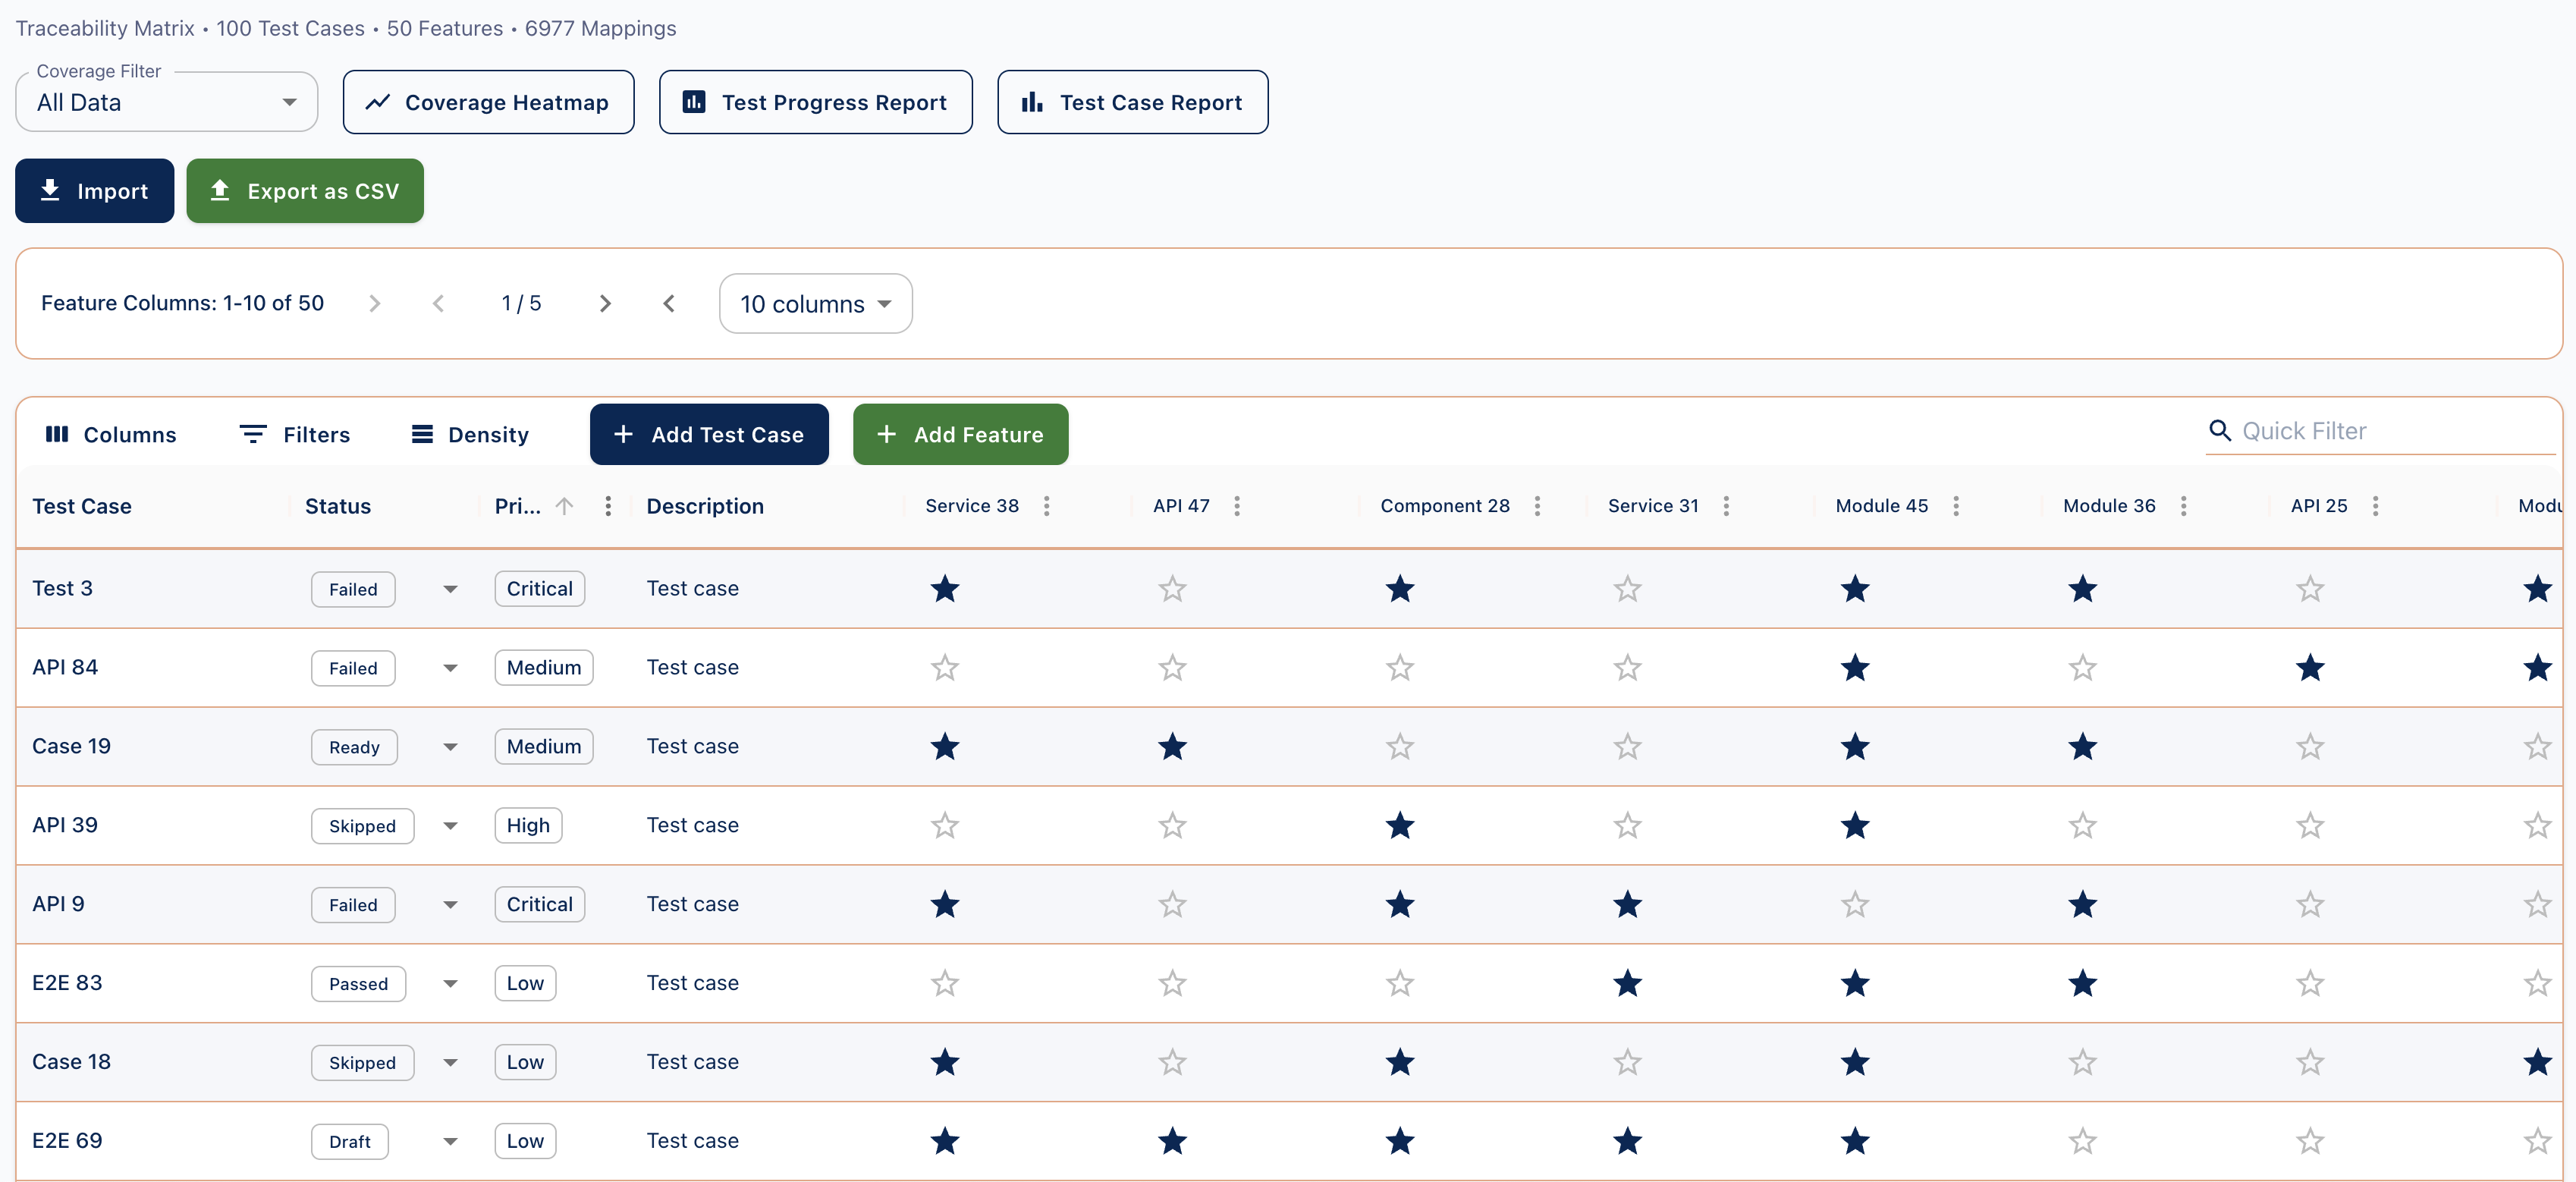Click the API 47 column menu icon
This screenshot has height=1182, width=2576.
click(1236, 506)
